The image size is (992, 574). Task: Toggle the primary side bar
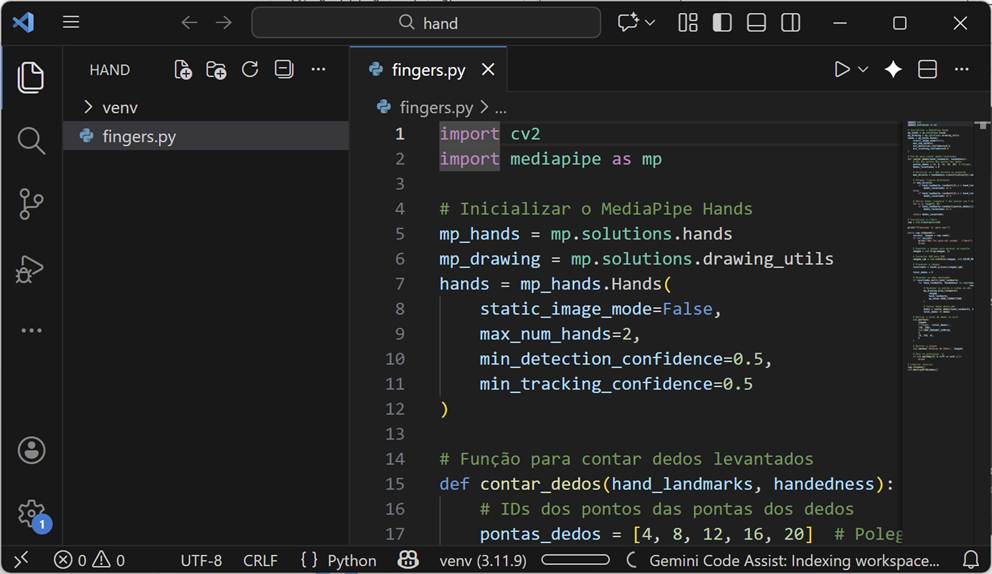(722, 23)
